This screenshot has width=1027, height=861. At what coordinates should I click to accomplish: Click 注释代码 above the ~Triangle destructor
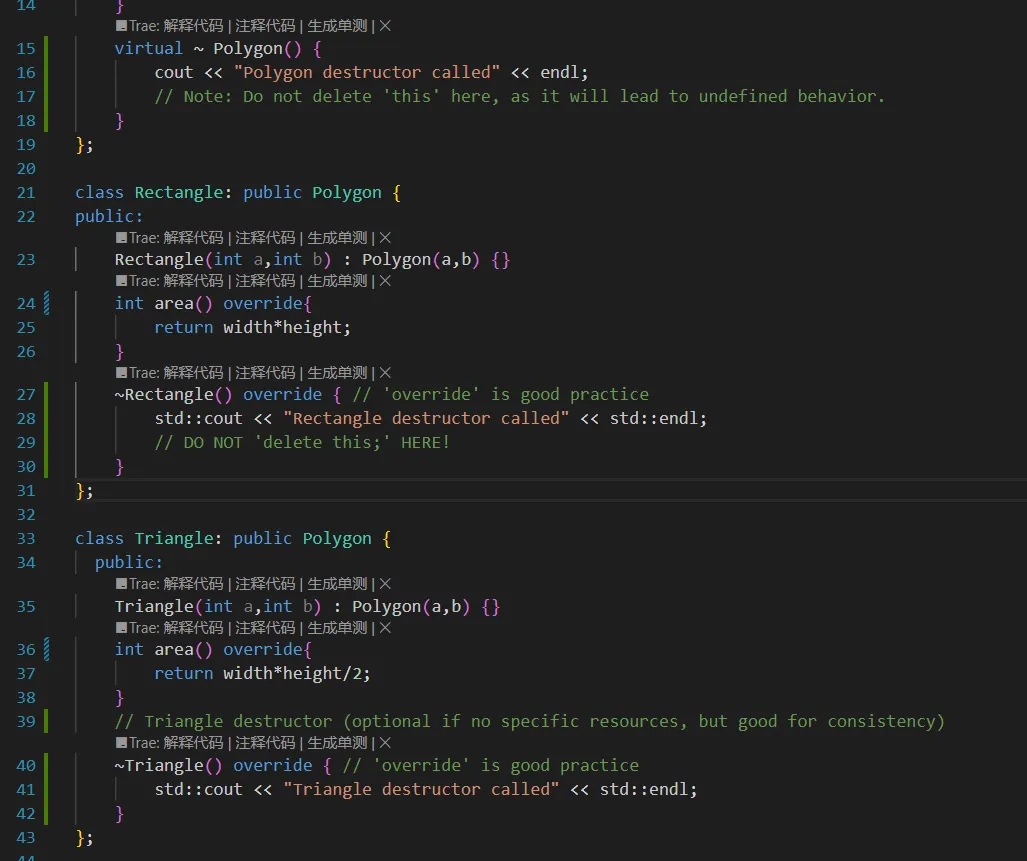tap(265, 744)
